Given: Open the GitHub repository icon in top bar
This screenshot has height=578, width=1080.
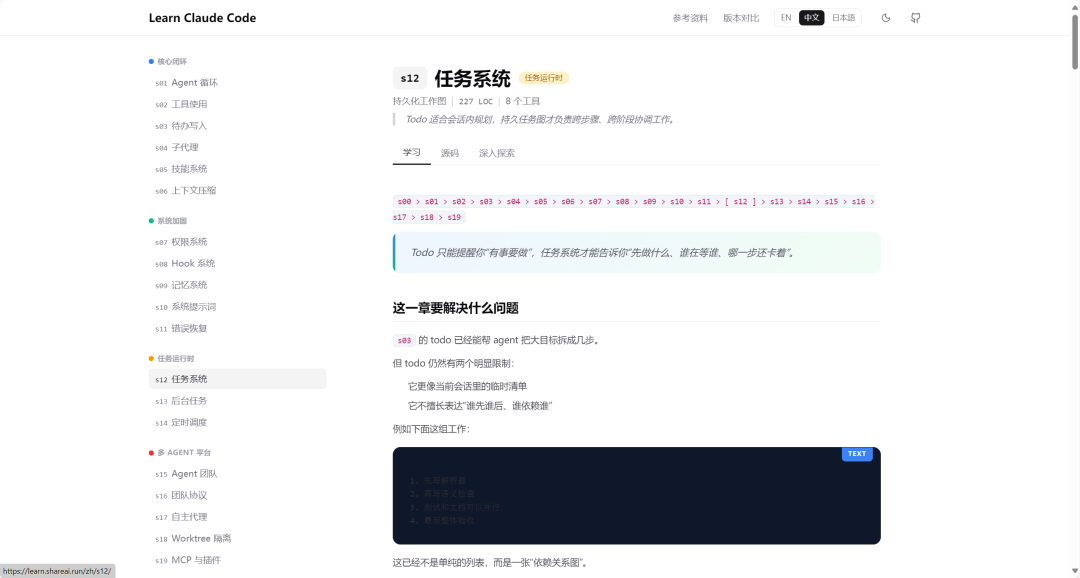Looking at the screenshot, I should [x=915, y=17].
